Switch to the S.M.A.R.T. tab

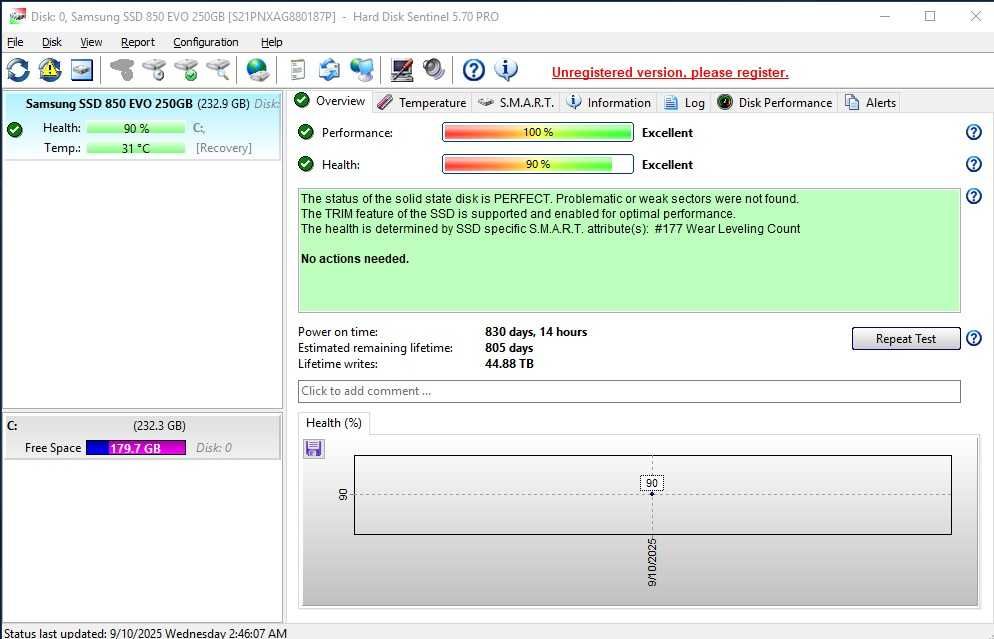tap(515, 103)
